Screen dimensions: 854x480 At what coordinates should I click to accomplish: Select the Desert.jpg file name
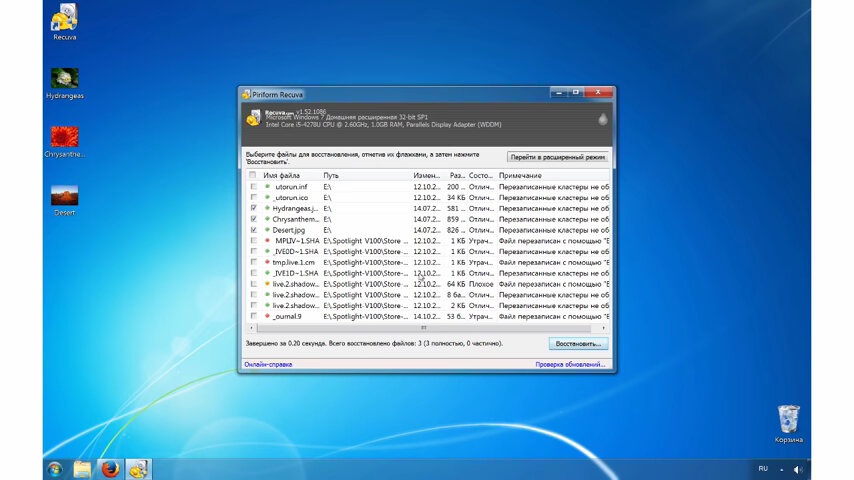tap(289, 230)
